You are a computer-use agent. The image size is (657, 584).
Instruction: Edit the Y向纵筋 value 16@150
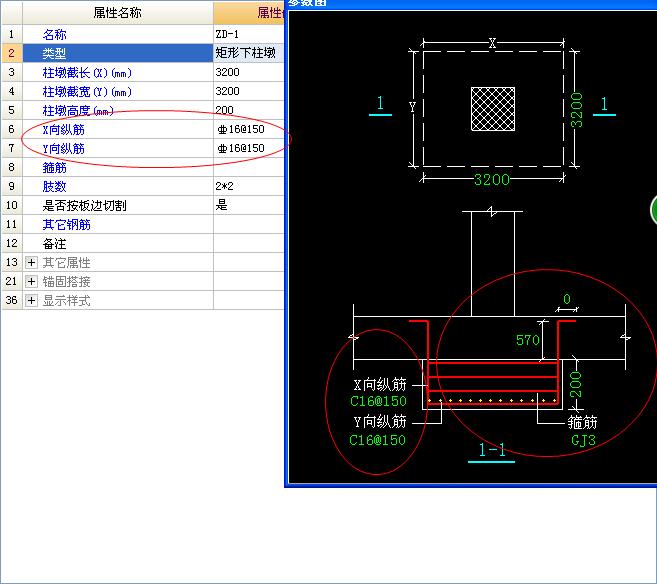tap(248, 148)
